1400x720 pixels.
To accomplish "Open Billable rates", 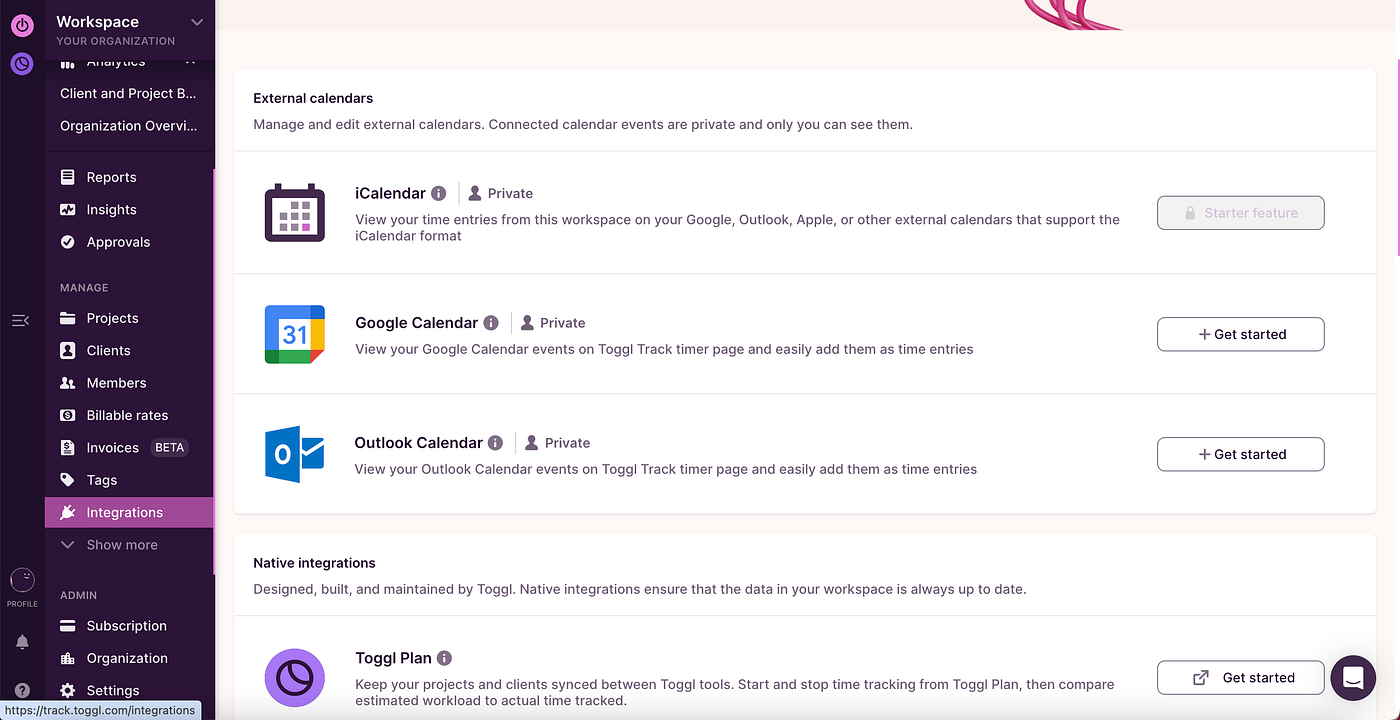I will 129,415.
